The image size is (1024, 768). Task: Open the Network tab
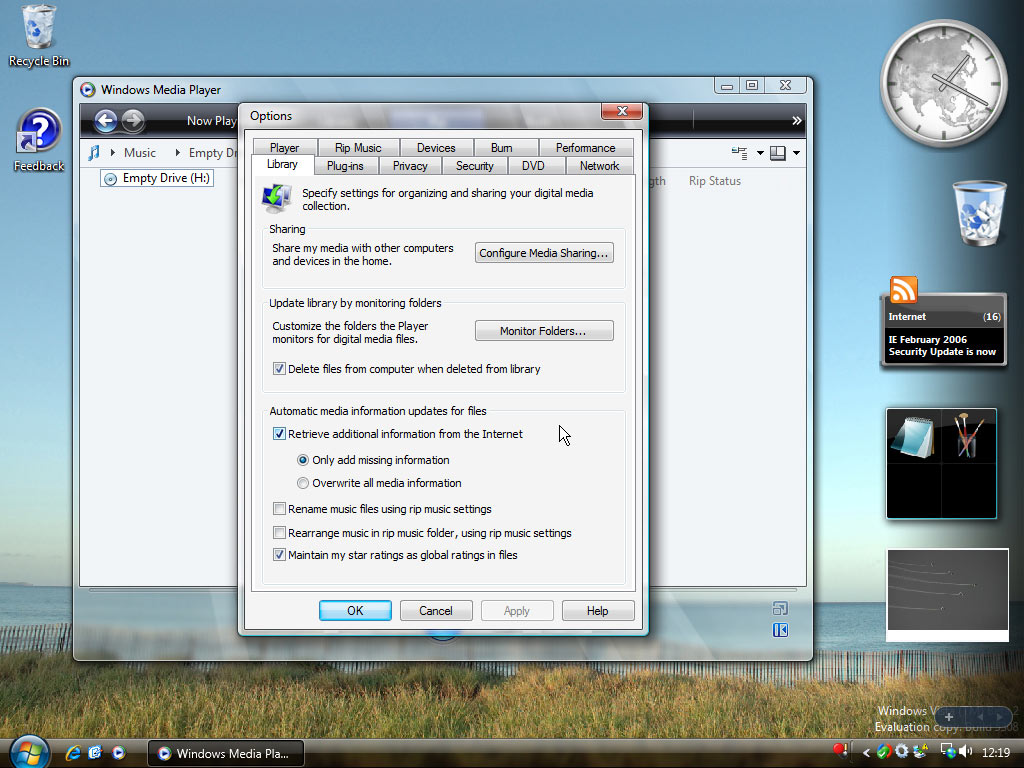[x=599, y=166]
